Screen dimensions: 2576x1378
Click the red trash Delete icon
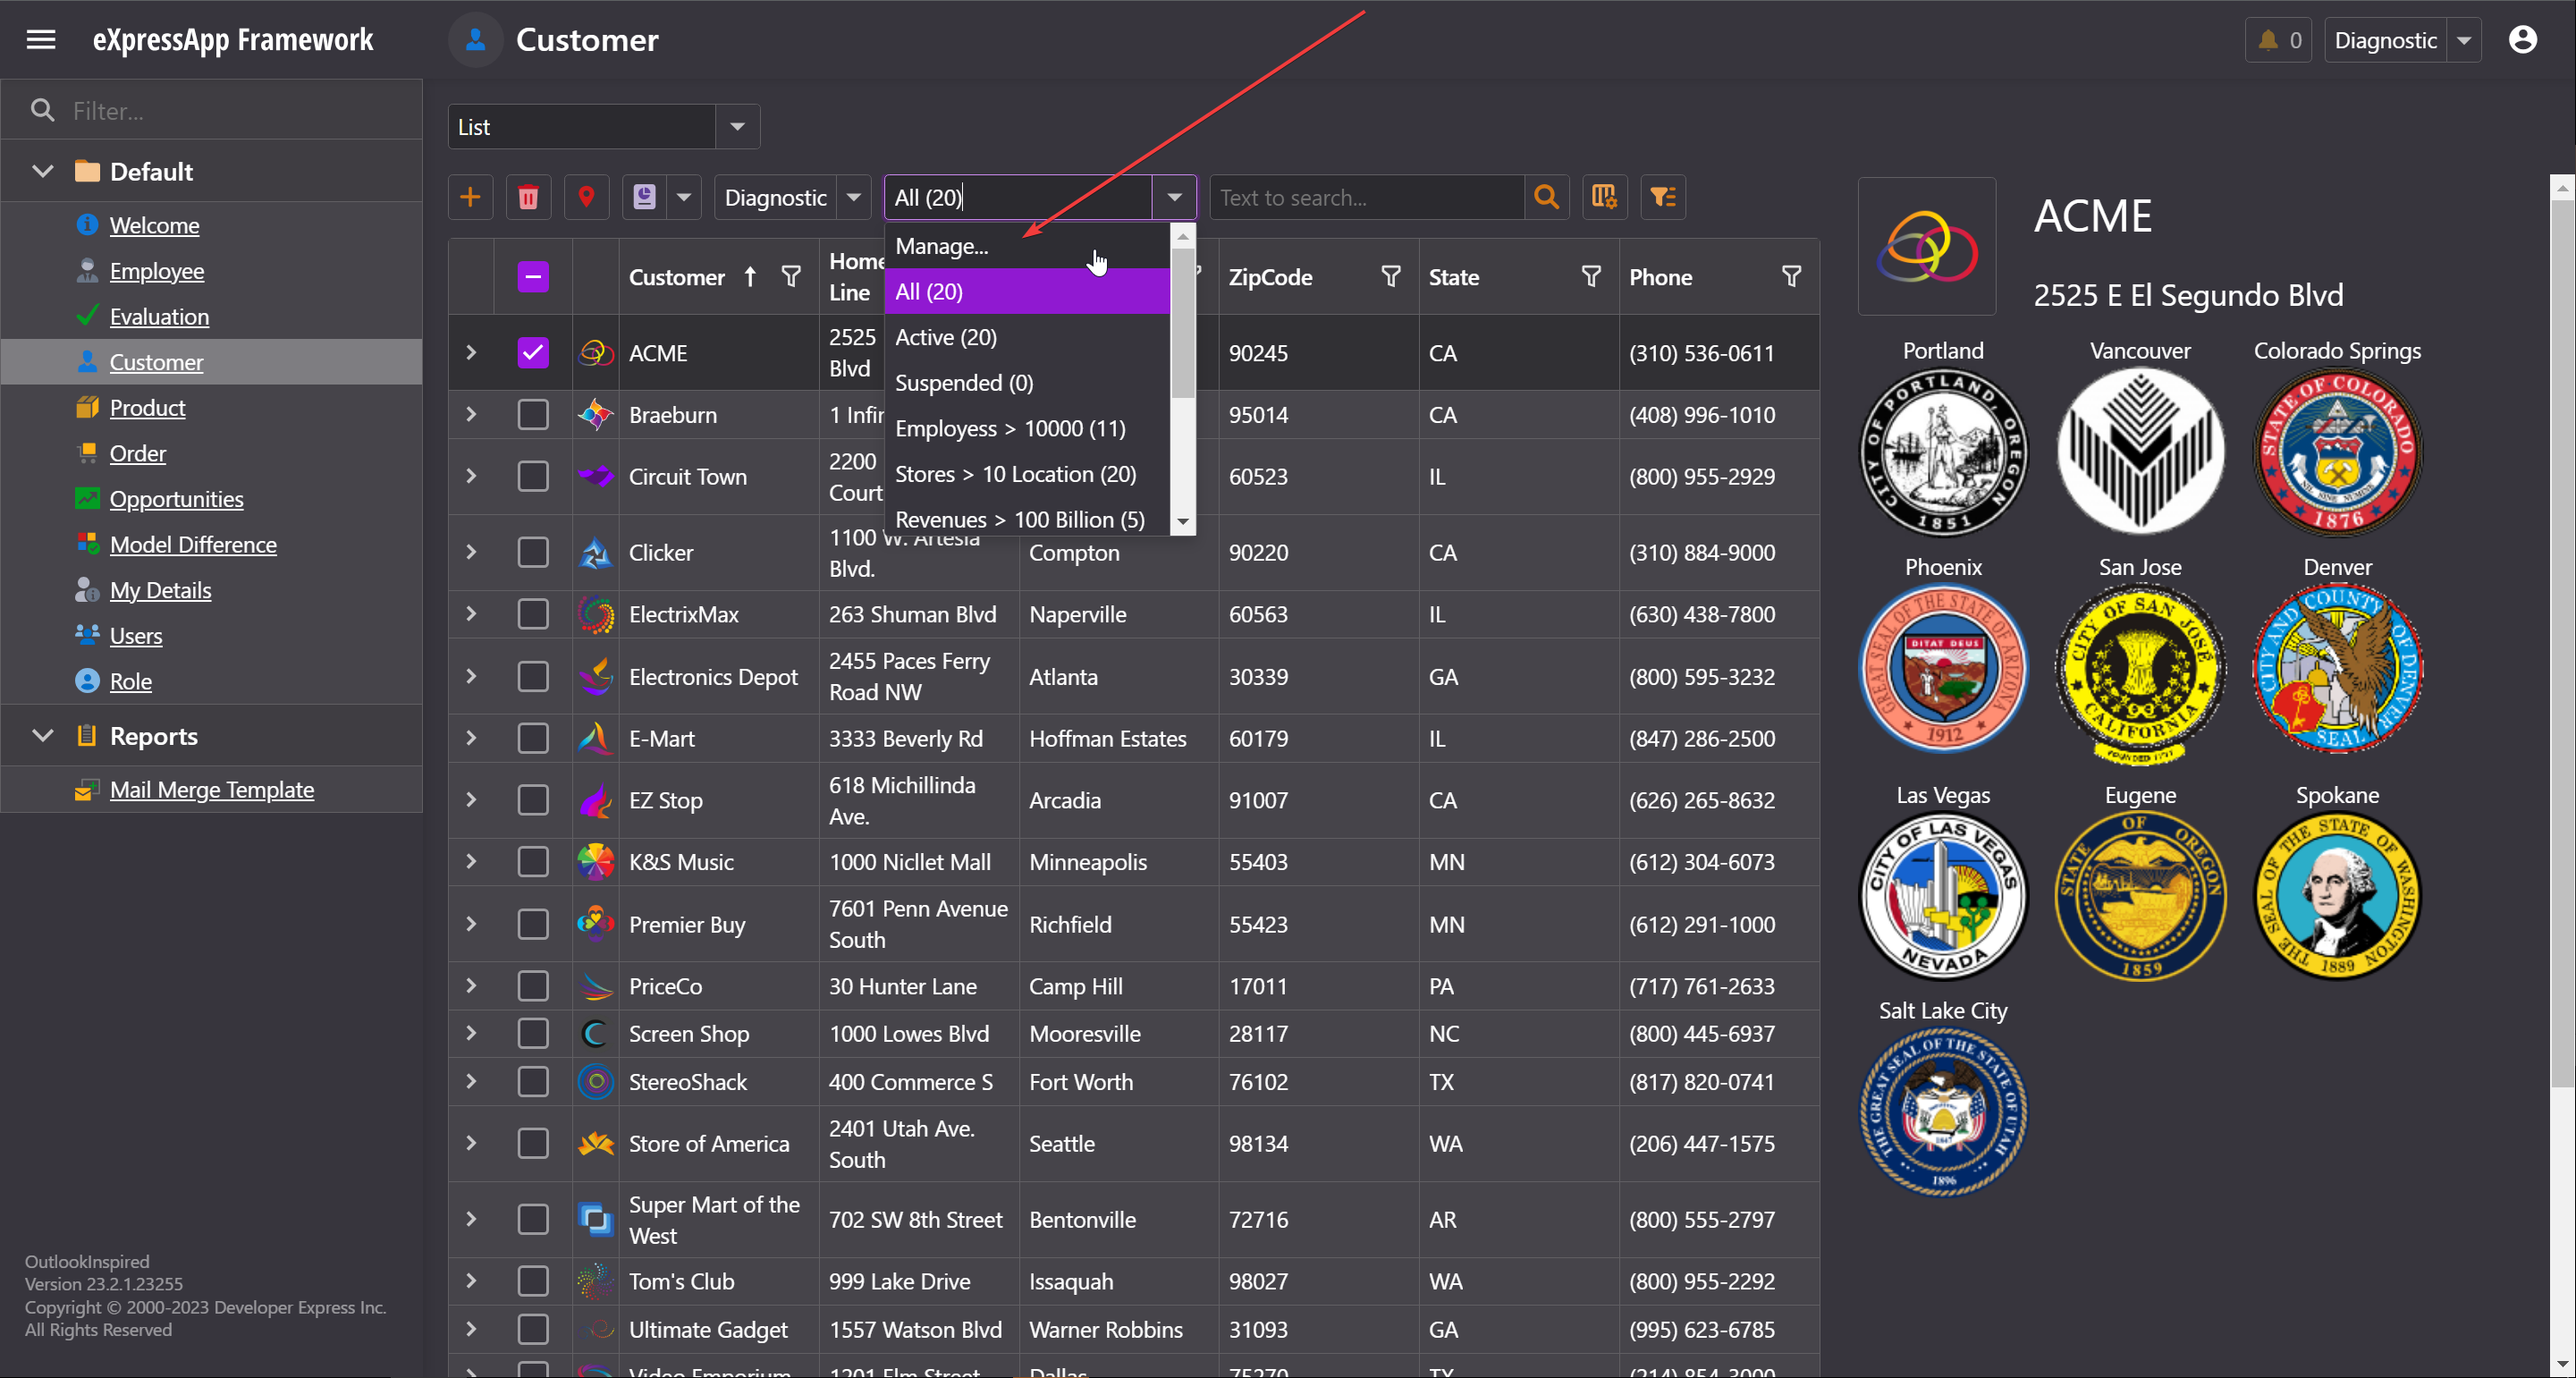528,197
